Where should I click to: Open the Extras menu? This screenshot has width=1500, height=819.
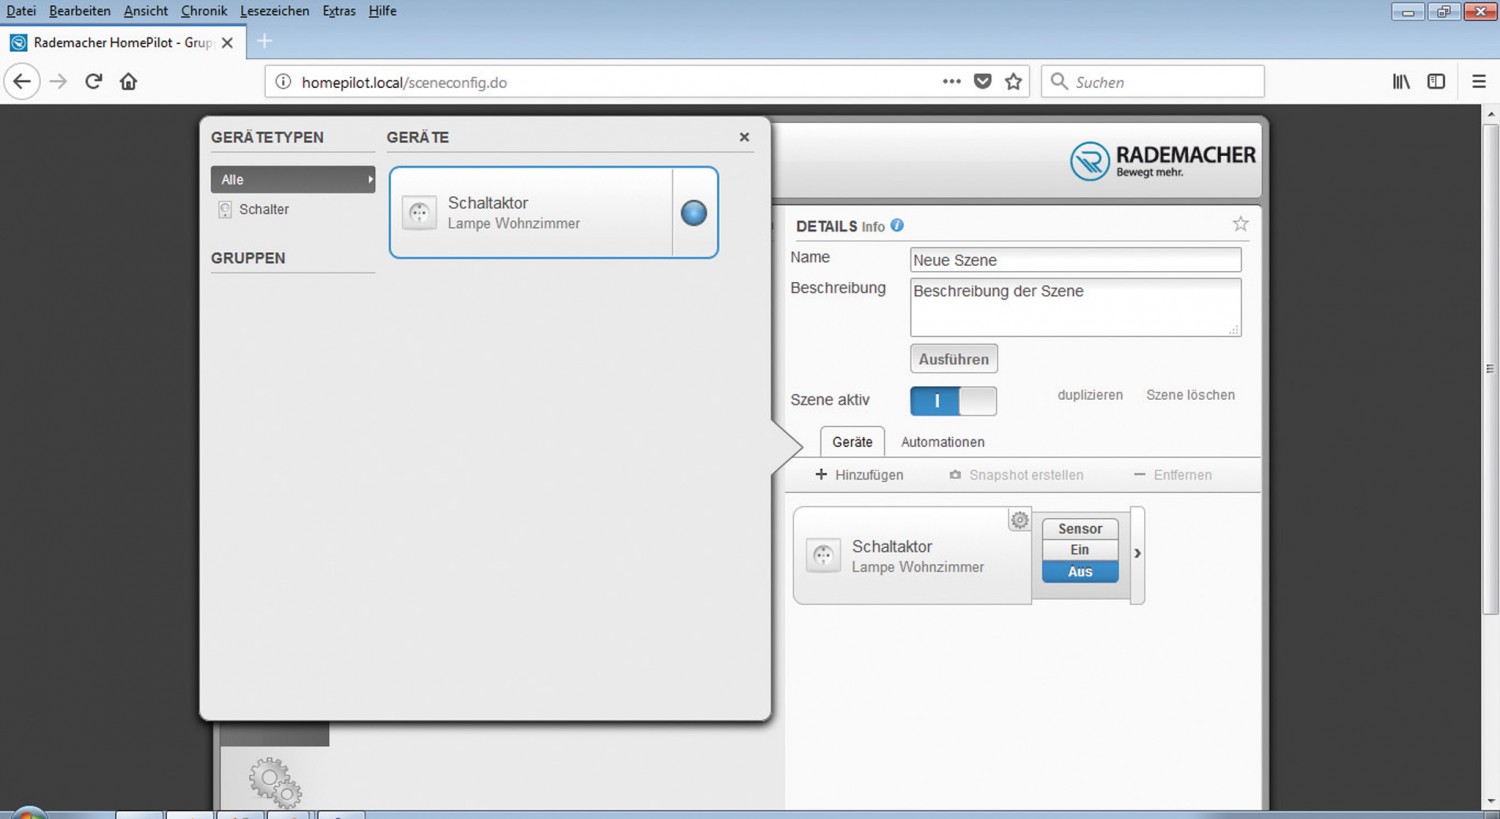(x=339, y=11)
